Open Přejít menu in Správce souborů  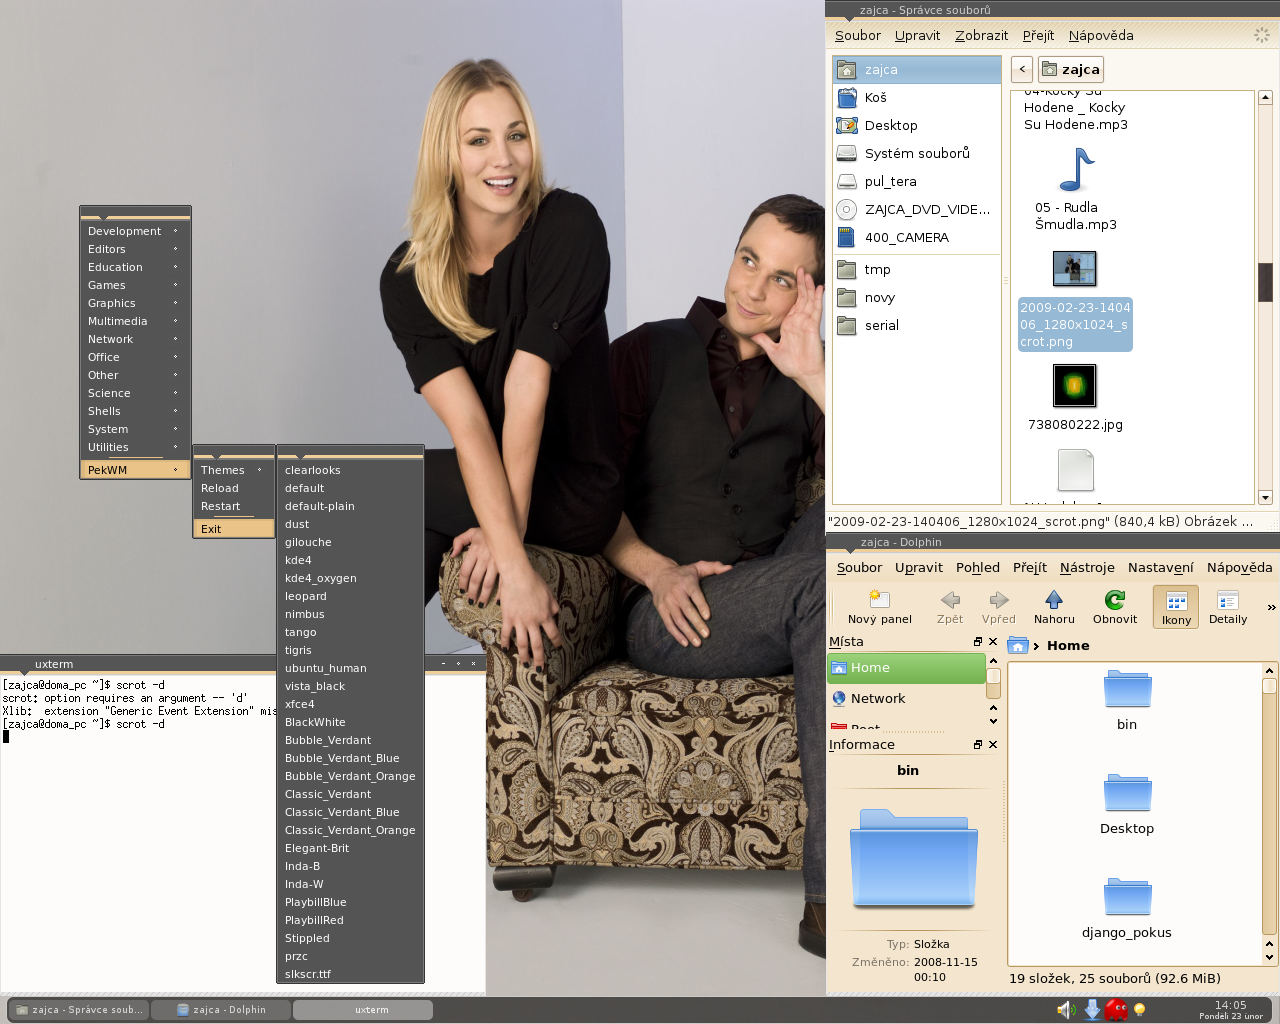tap(1038, 35)
